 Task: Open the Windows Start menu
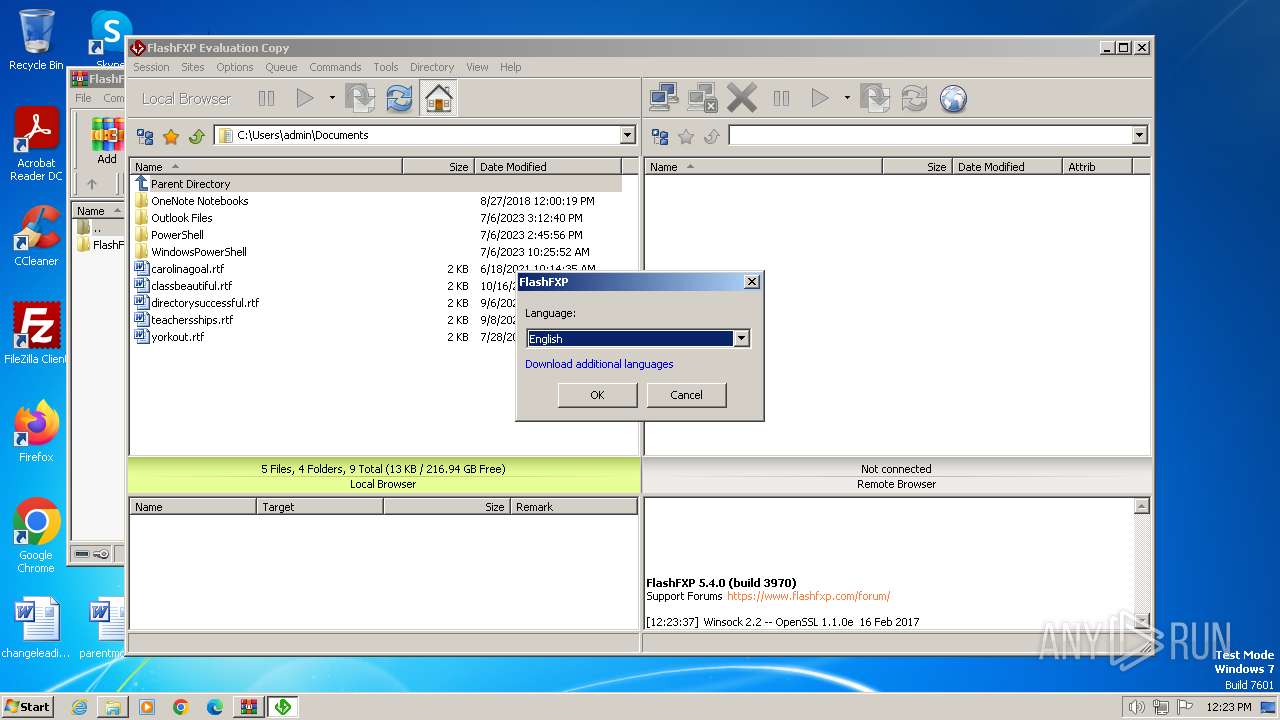click(28, 706)
